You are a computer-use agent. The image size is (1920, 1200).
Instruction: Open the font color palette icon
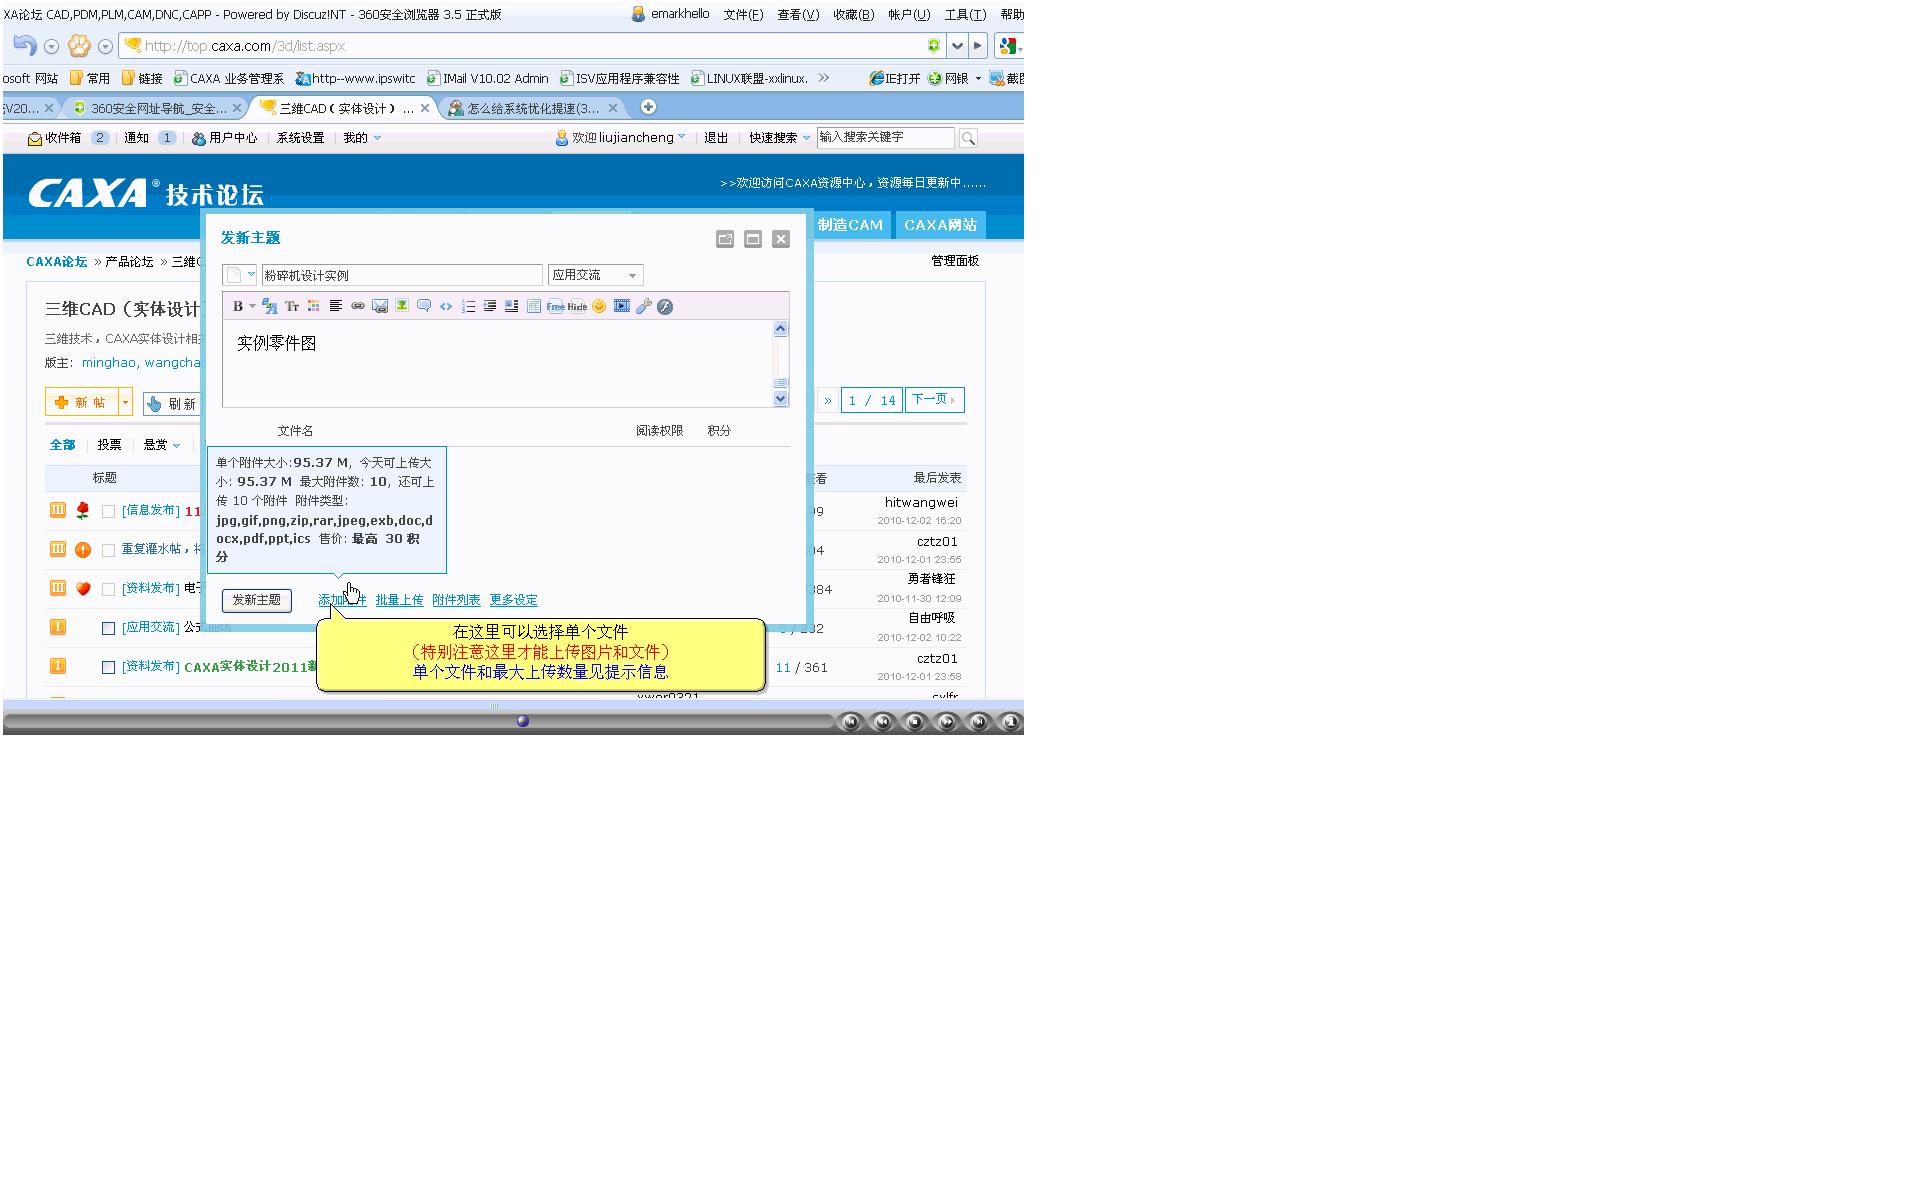click(x=314, y=306)
